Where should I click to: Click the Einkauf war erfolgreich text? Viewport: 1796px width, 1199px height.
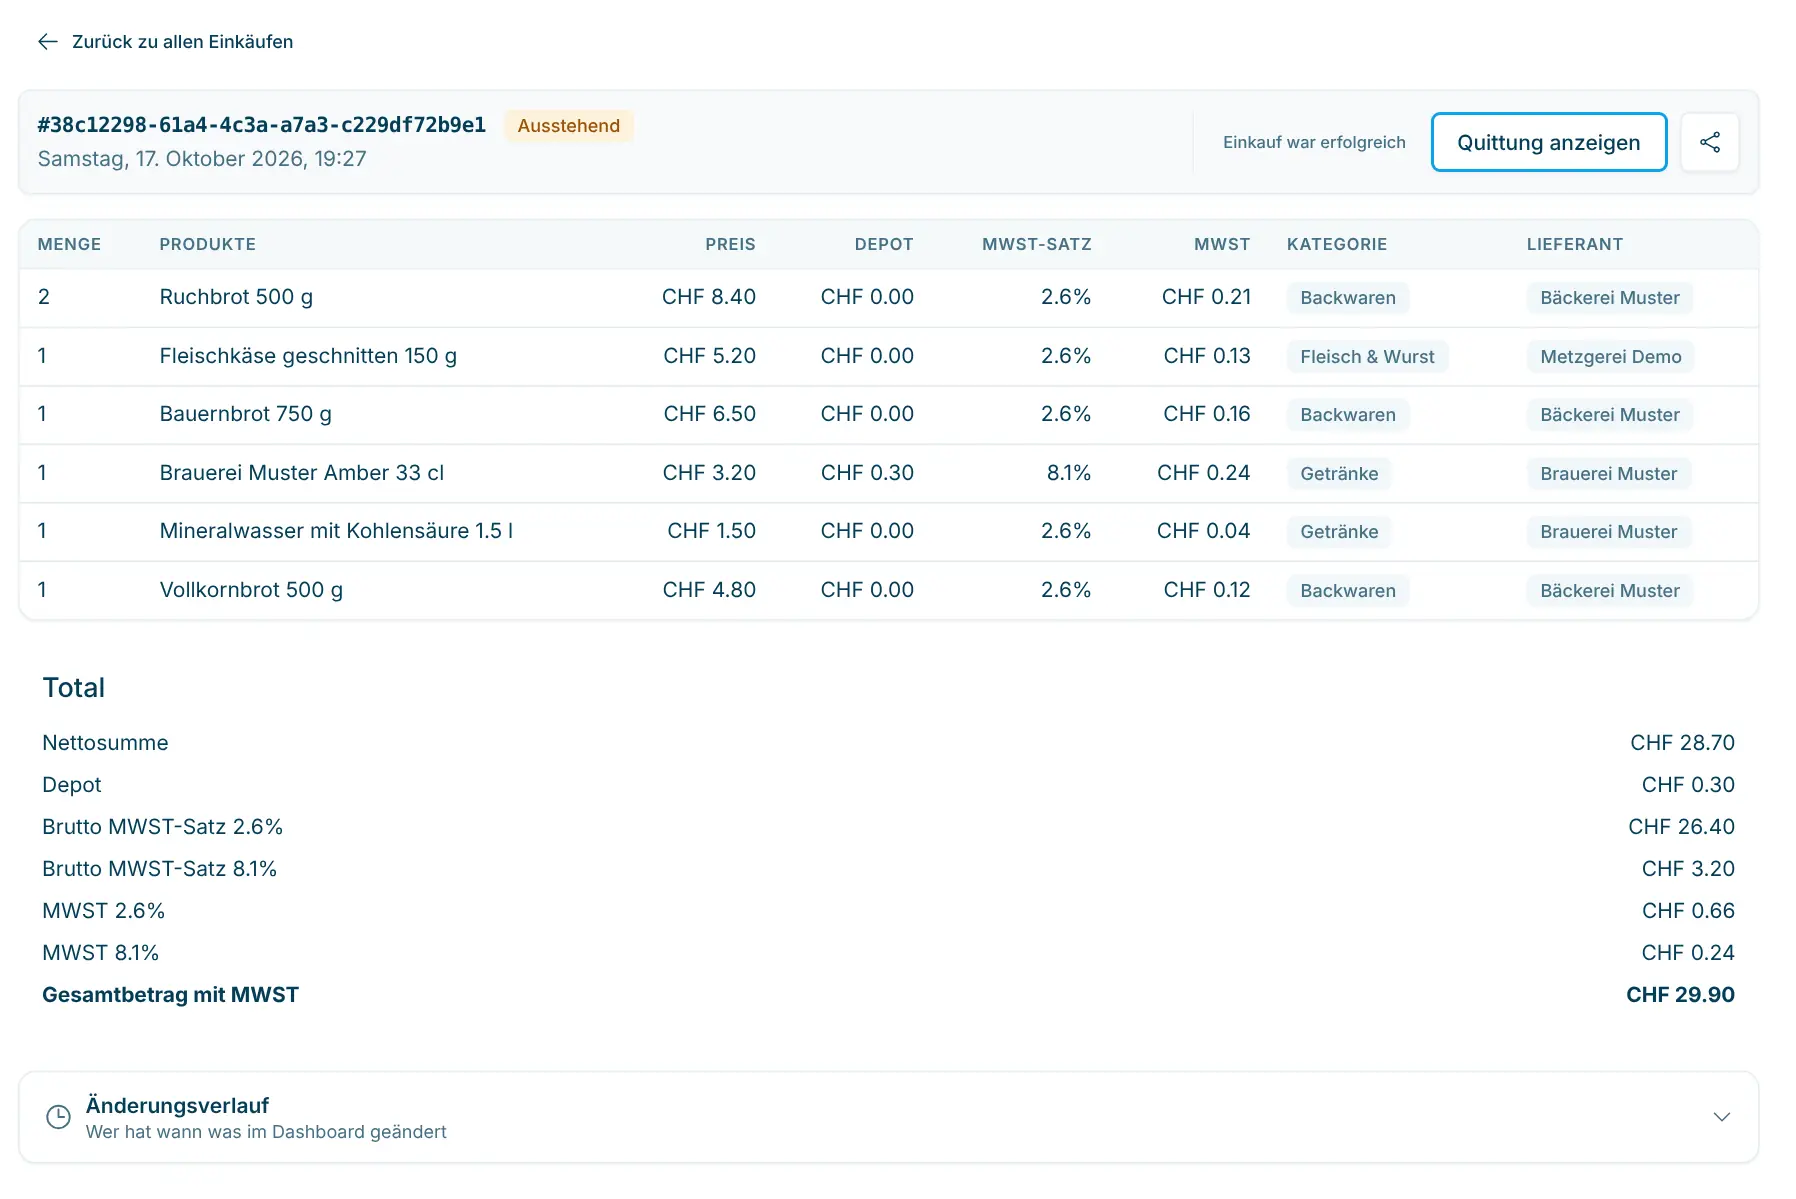click(x=1314, y=142)
